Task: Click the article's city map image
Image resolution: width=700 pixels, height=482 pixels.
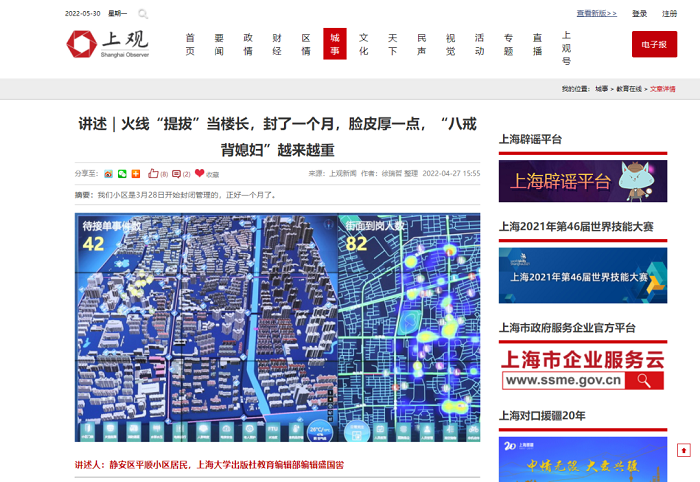Action: tap(277, 327)
